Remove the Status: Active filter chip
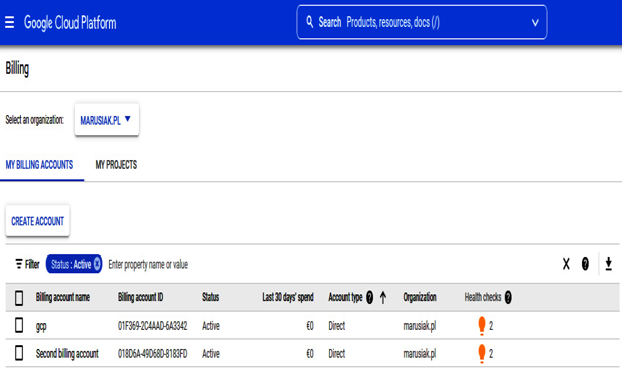Screen dimensions: 624x370 (x=97, y=264)
